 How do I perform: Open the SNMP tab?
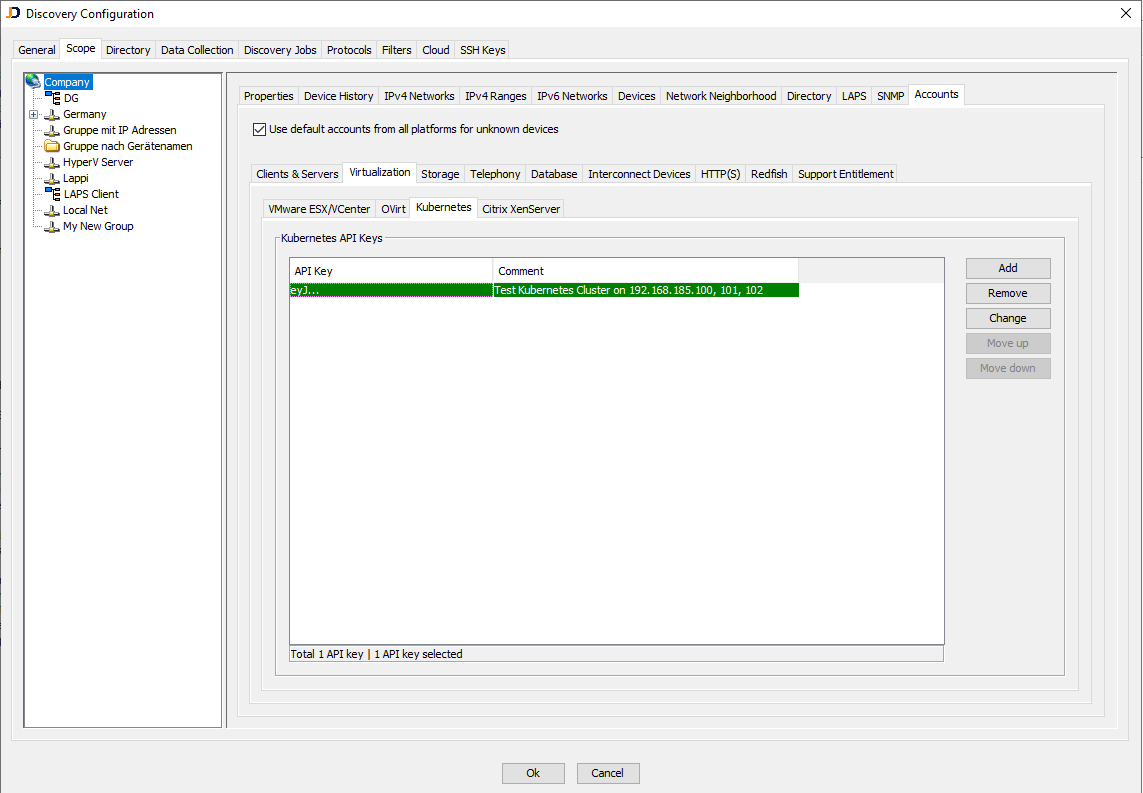(889, 95)
